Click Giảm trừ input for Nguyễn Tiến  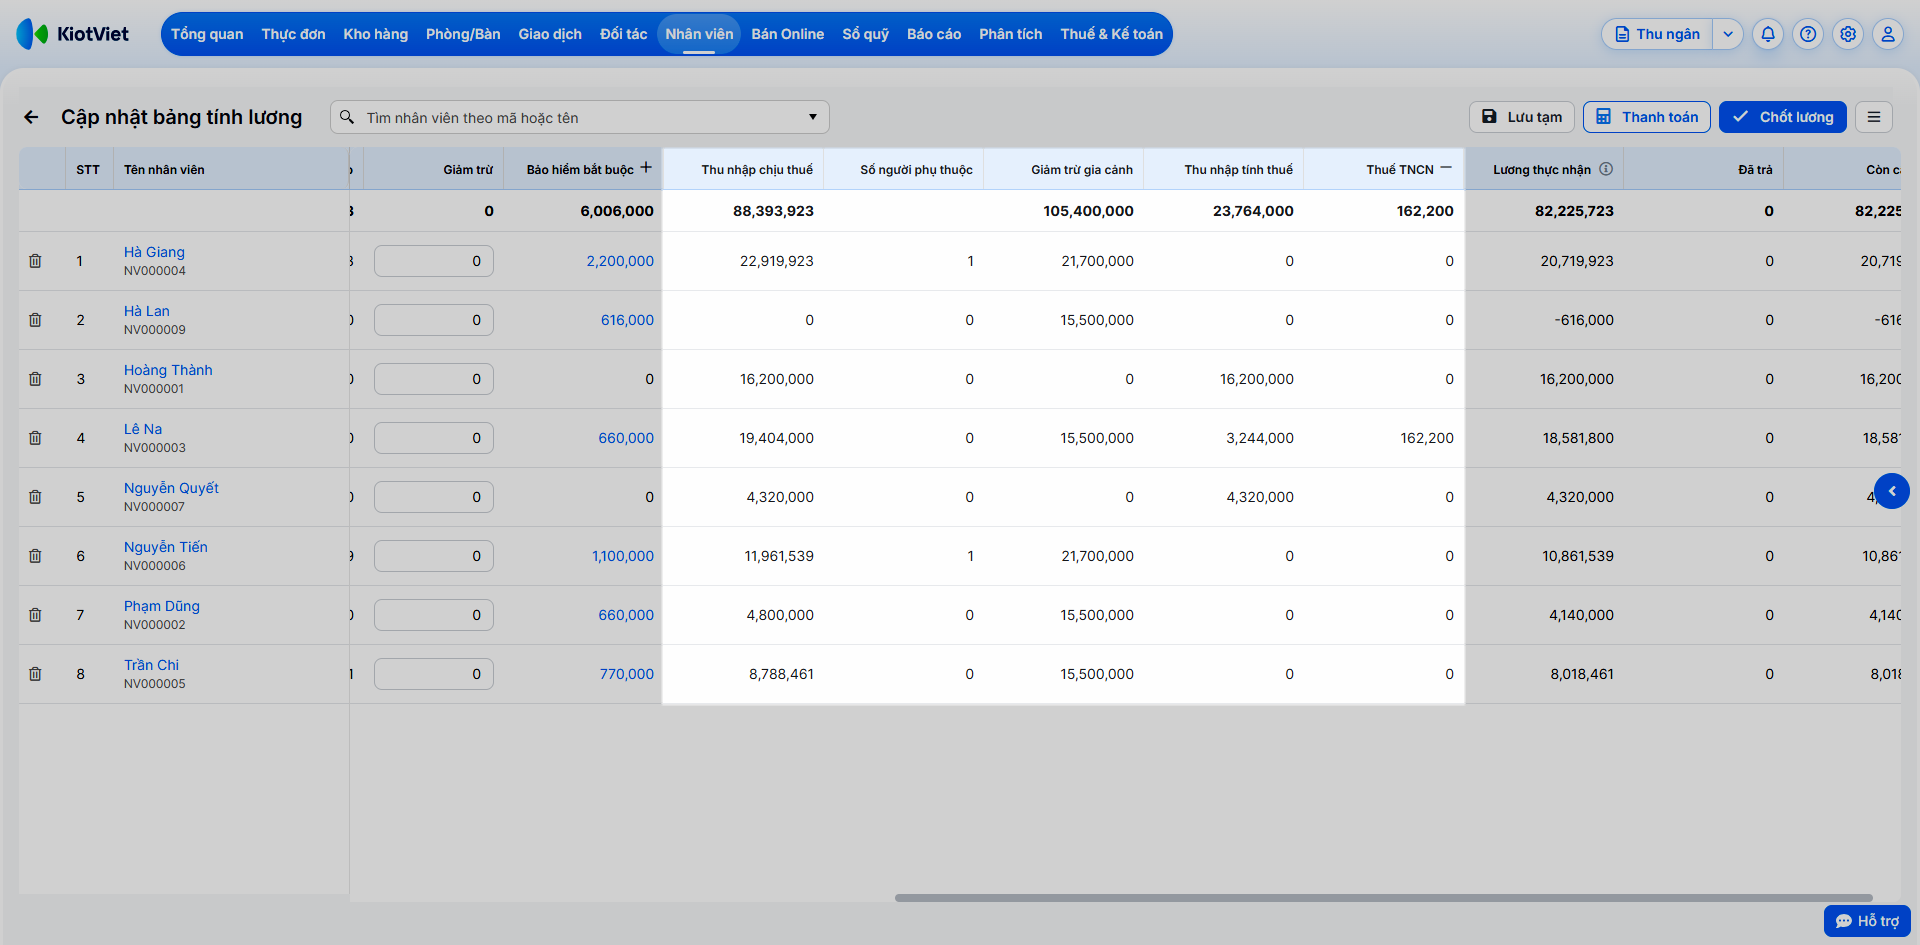pos(434,556)
